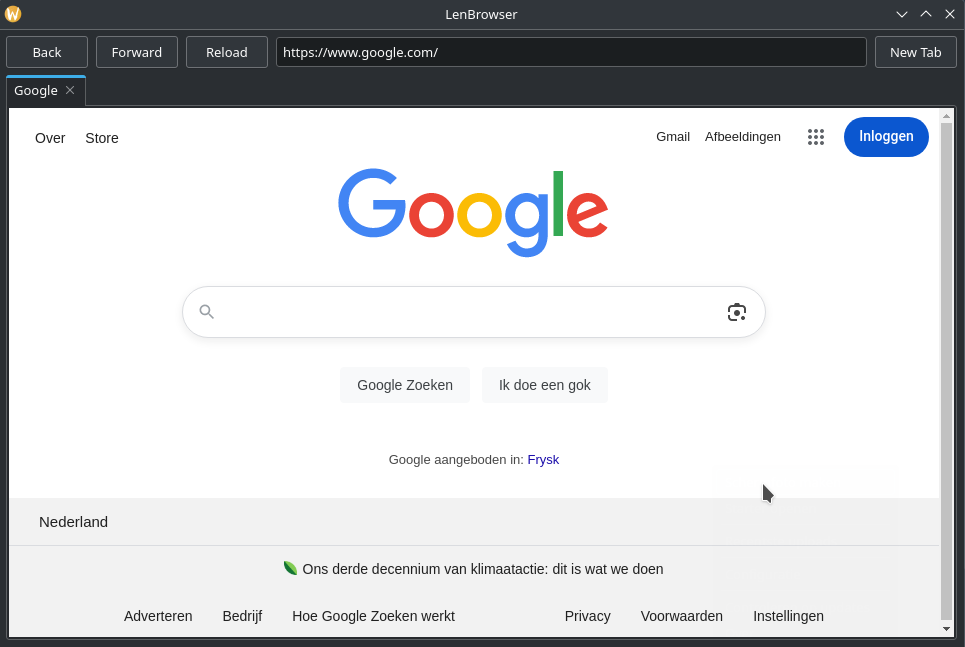The image size is (965, 647).
Task: Click the blue Inloggen button
Action: tap(886, 137)
